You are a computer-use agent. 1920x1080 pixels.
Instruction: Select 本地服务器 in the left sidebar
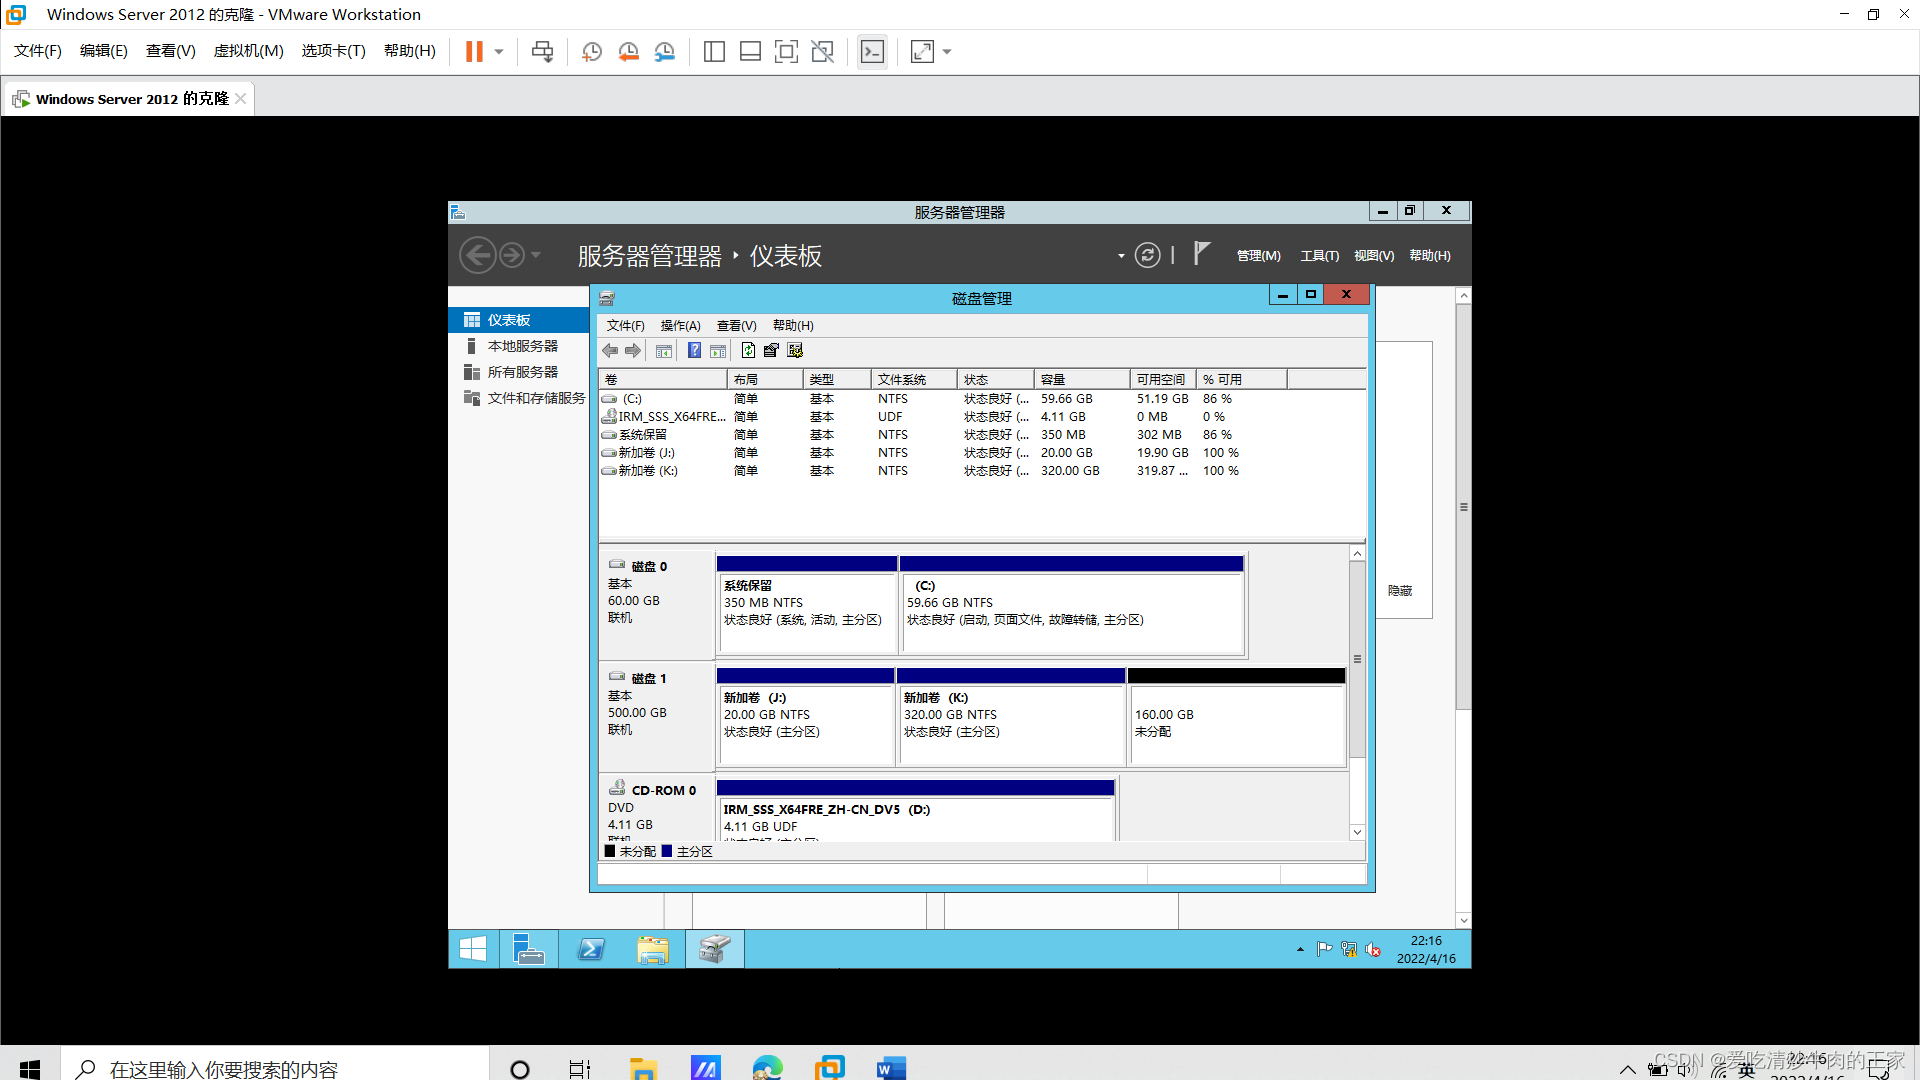(522, 346)
